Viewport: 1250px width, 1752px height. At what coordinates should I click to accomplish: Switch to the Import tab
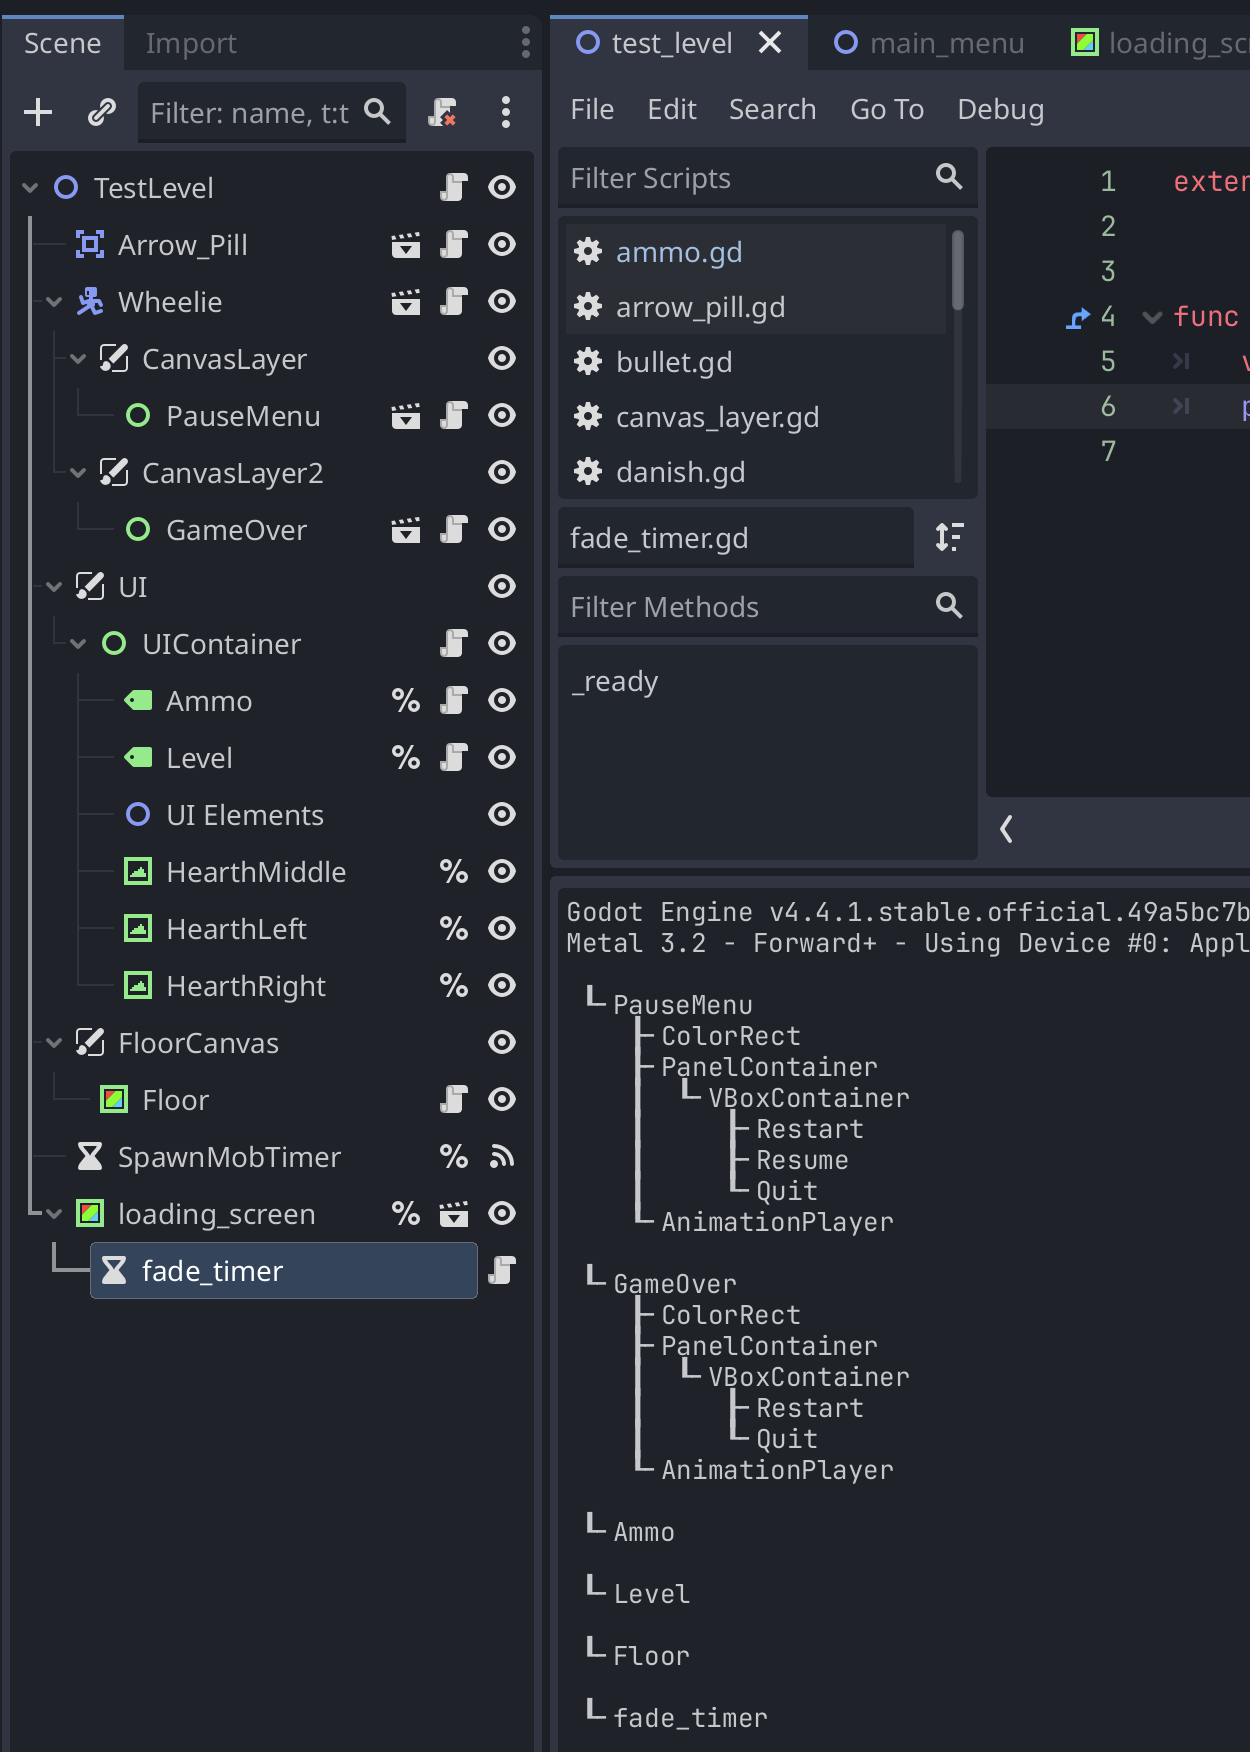pyautogui.click(x=191, y=44)
